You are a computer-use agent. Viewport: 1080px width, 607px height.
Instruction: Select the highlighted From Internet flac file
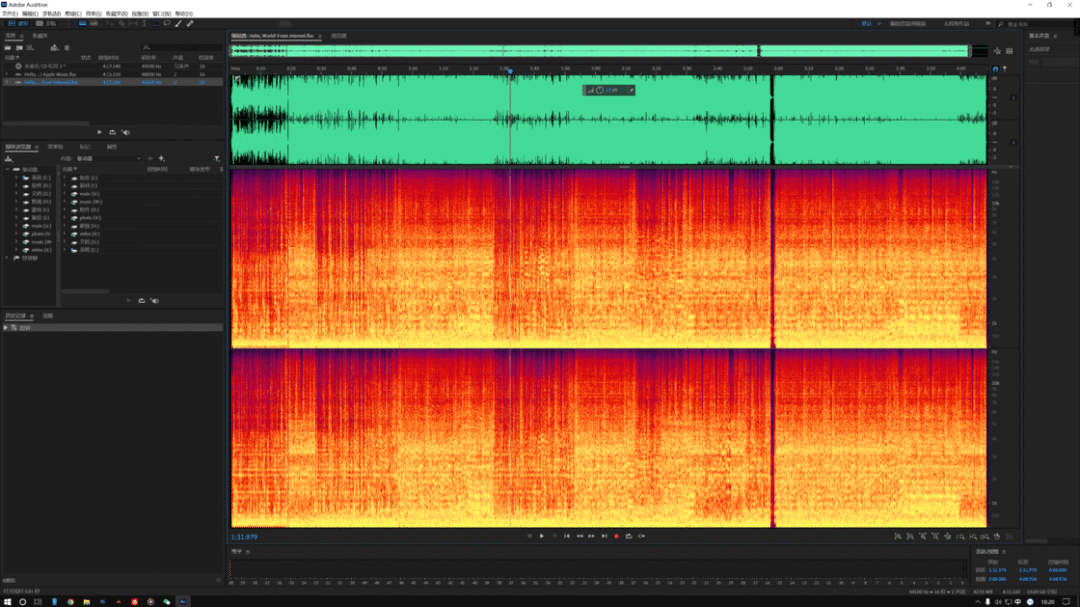(113, 82)
